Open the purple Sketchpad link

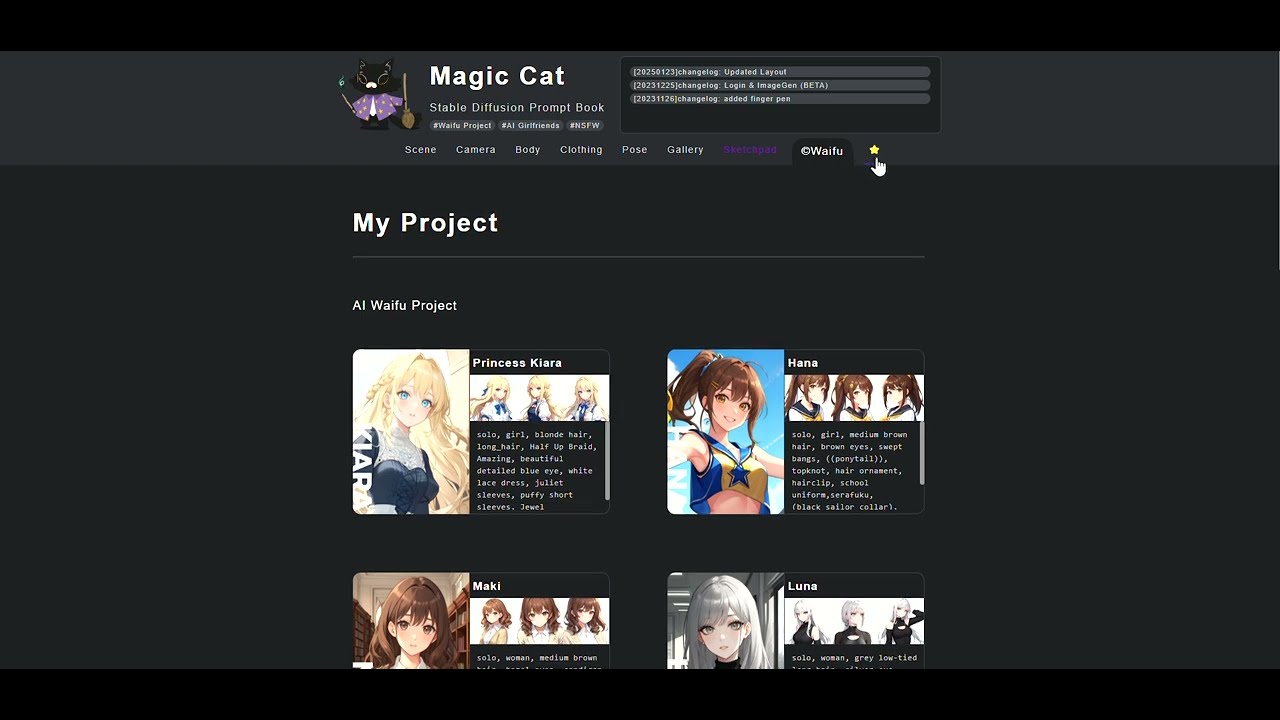[x=750, y=150]
